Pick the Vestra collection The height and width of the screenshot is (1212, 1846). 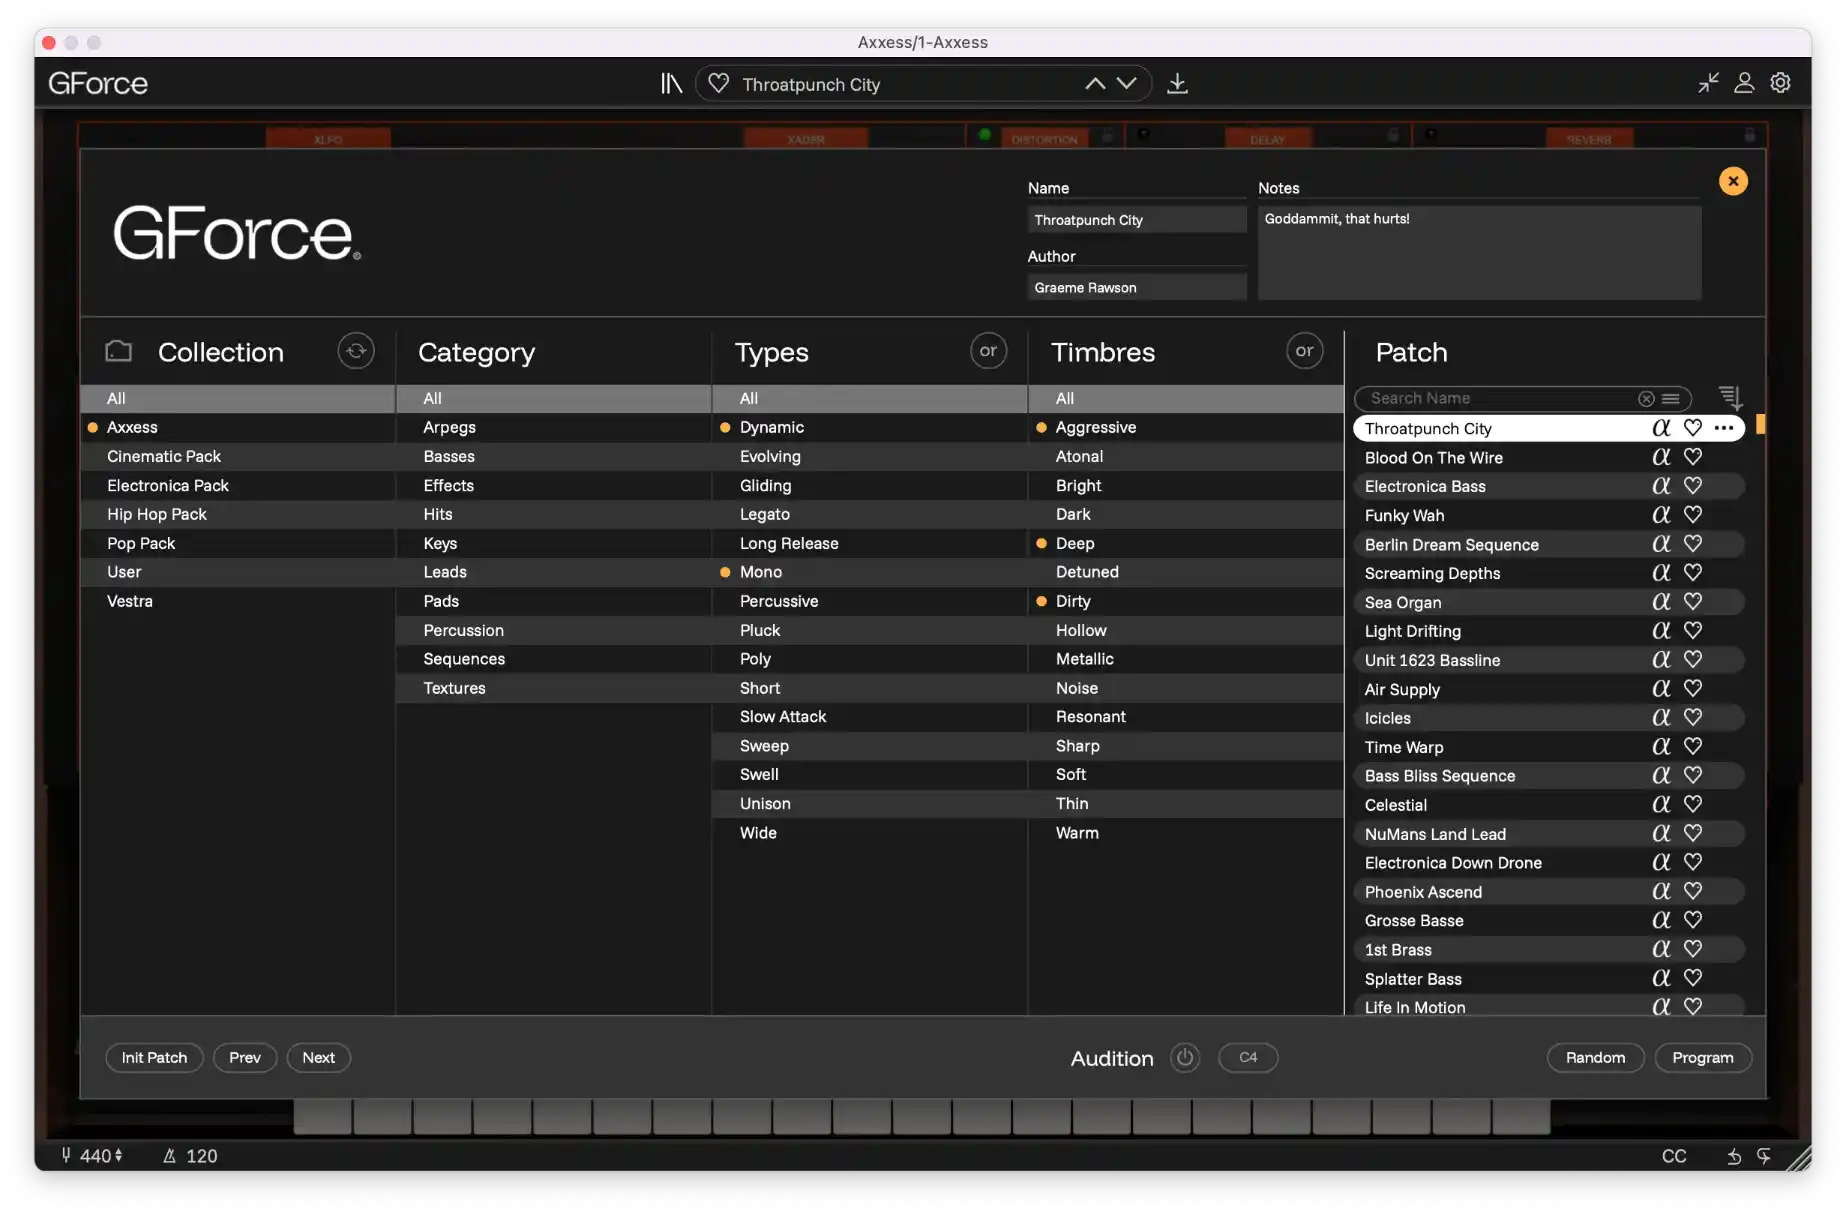click(x=237, y=602)
